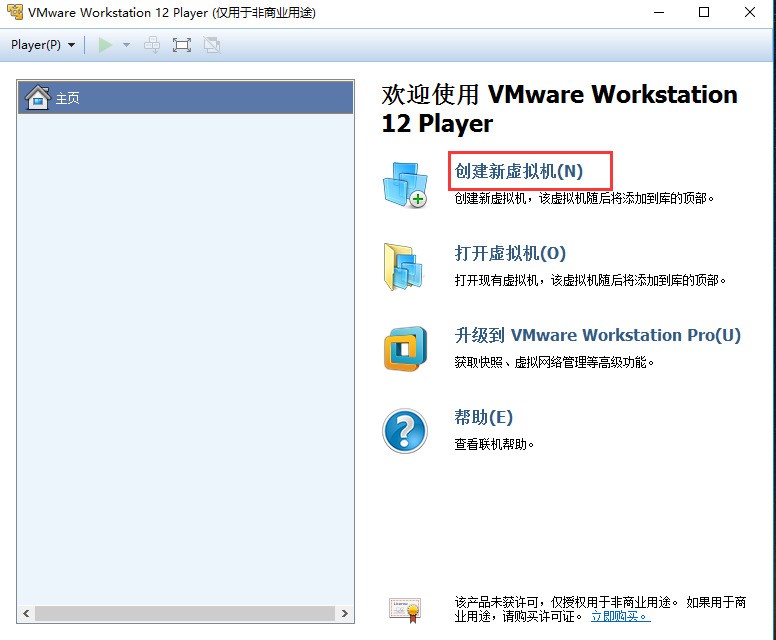Minimize the VMware Player window
The height and width of the screenshot is (640, 776).
tap(659, 12)
